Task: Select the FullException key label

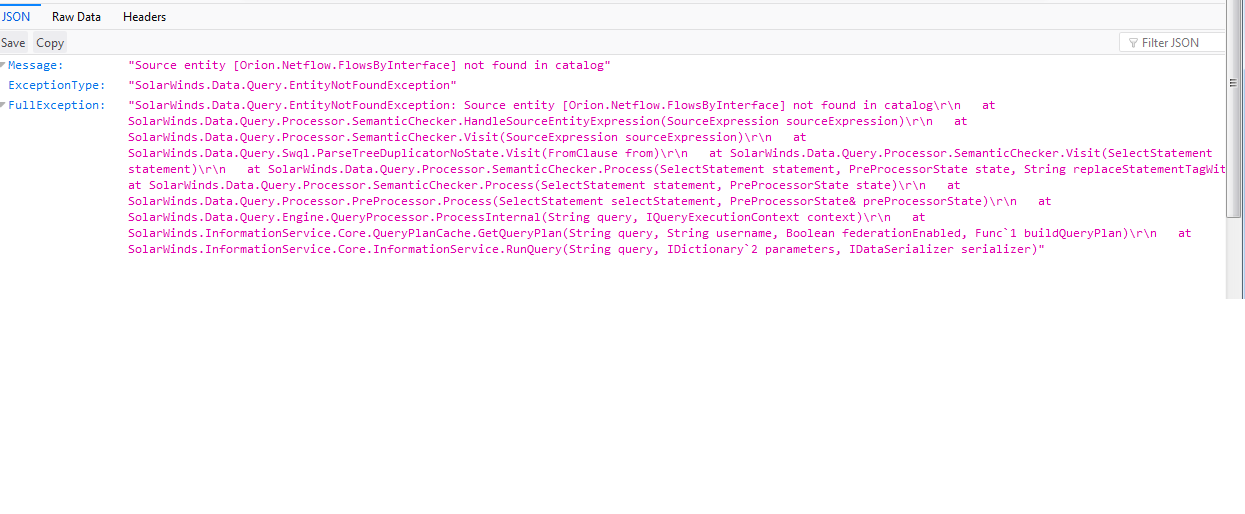Action: 57,105
